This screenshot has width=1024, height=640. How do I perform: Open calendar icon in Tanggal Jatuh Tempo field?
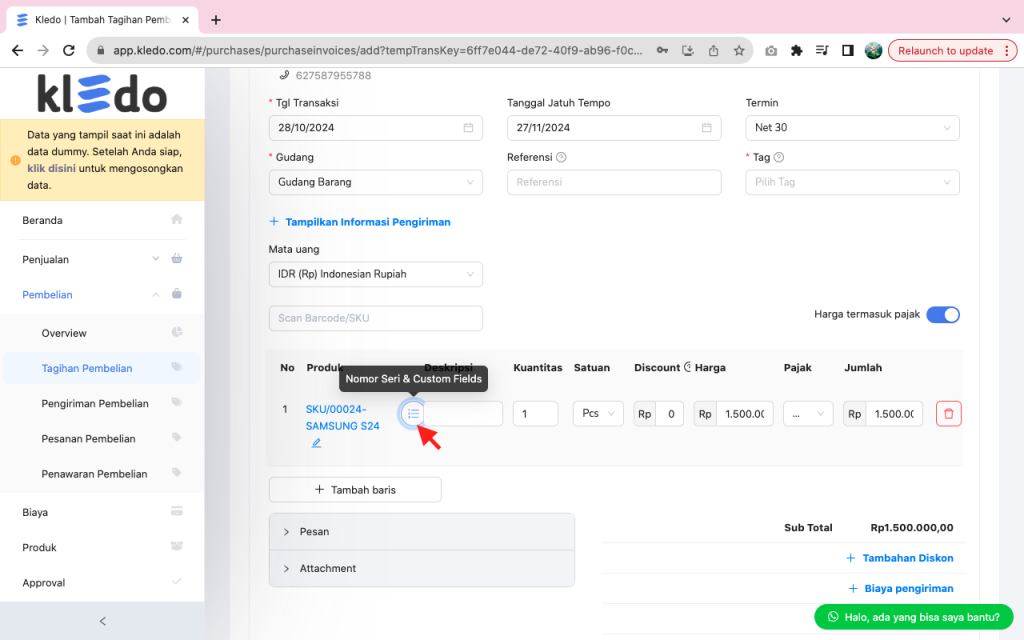707,127
